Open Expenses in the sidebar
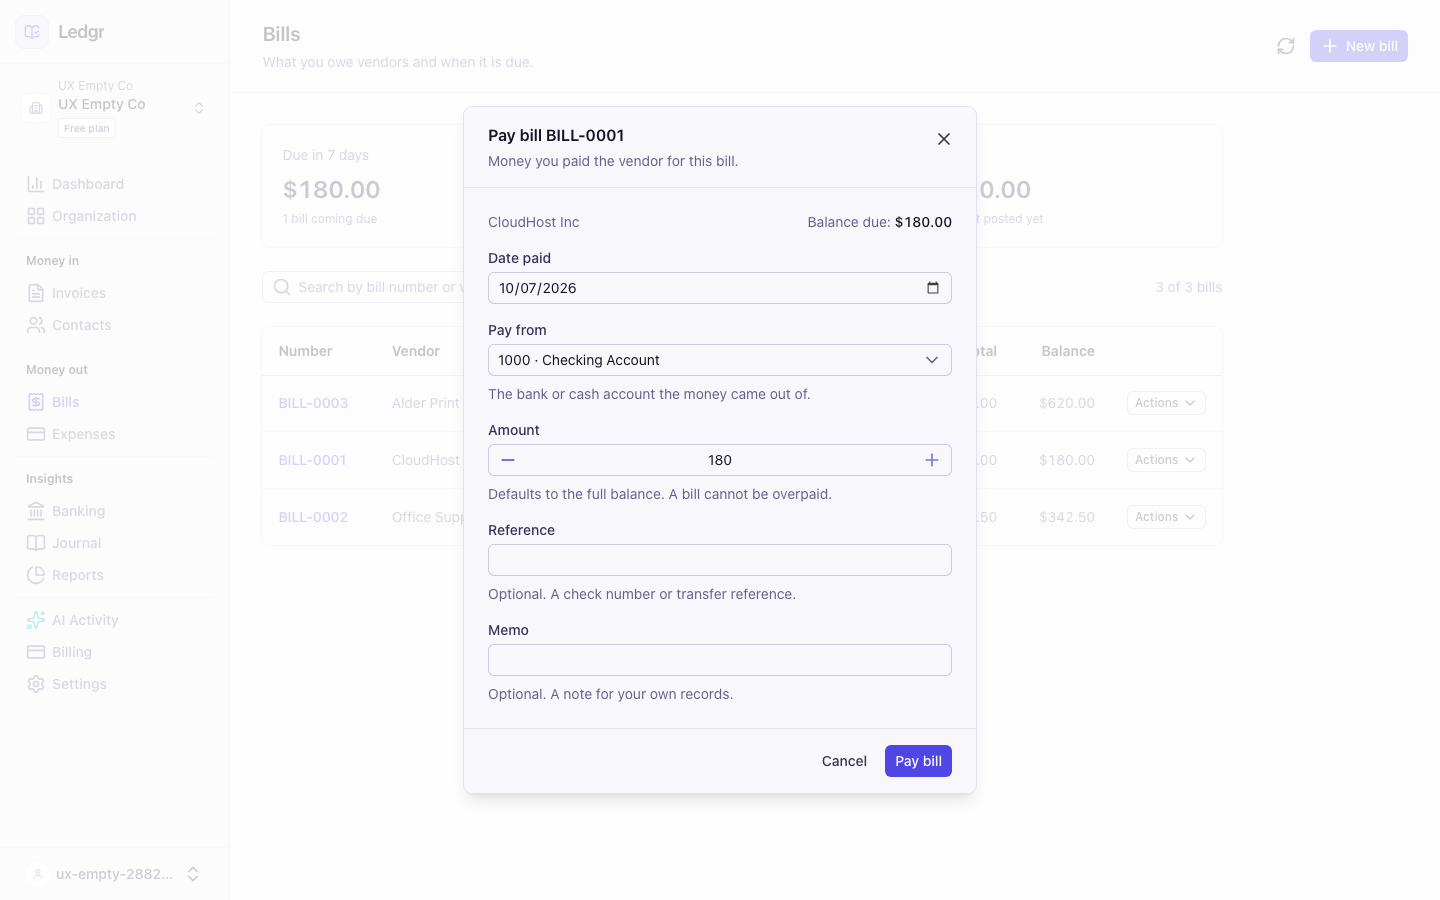 [116, 434]
